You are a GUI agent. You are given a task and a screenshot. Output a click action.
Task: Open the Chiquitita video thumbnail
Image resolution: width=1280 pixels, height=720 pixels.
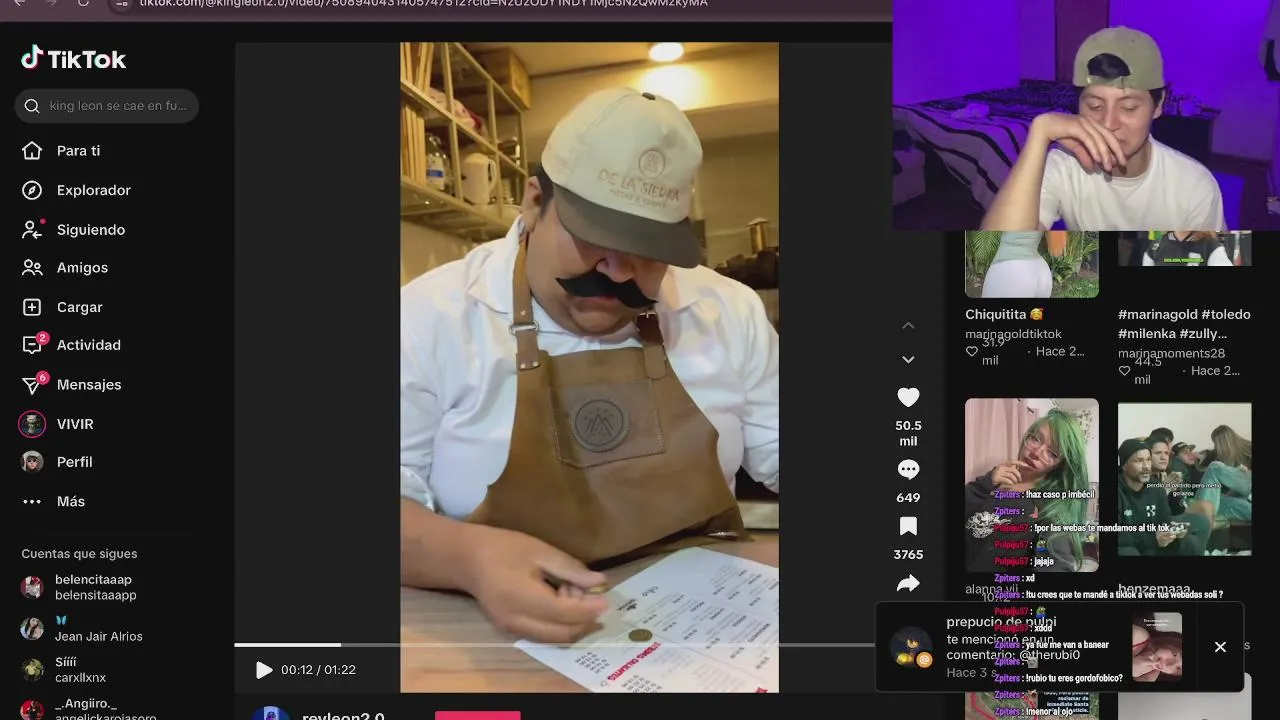1031,264
